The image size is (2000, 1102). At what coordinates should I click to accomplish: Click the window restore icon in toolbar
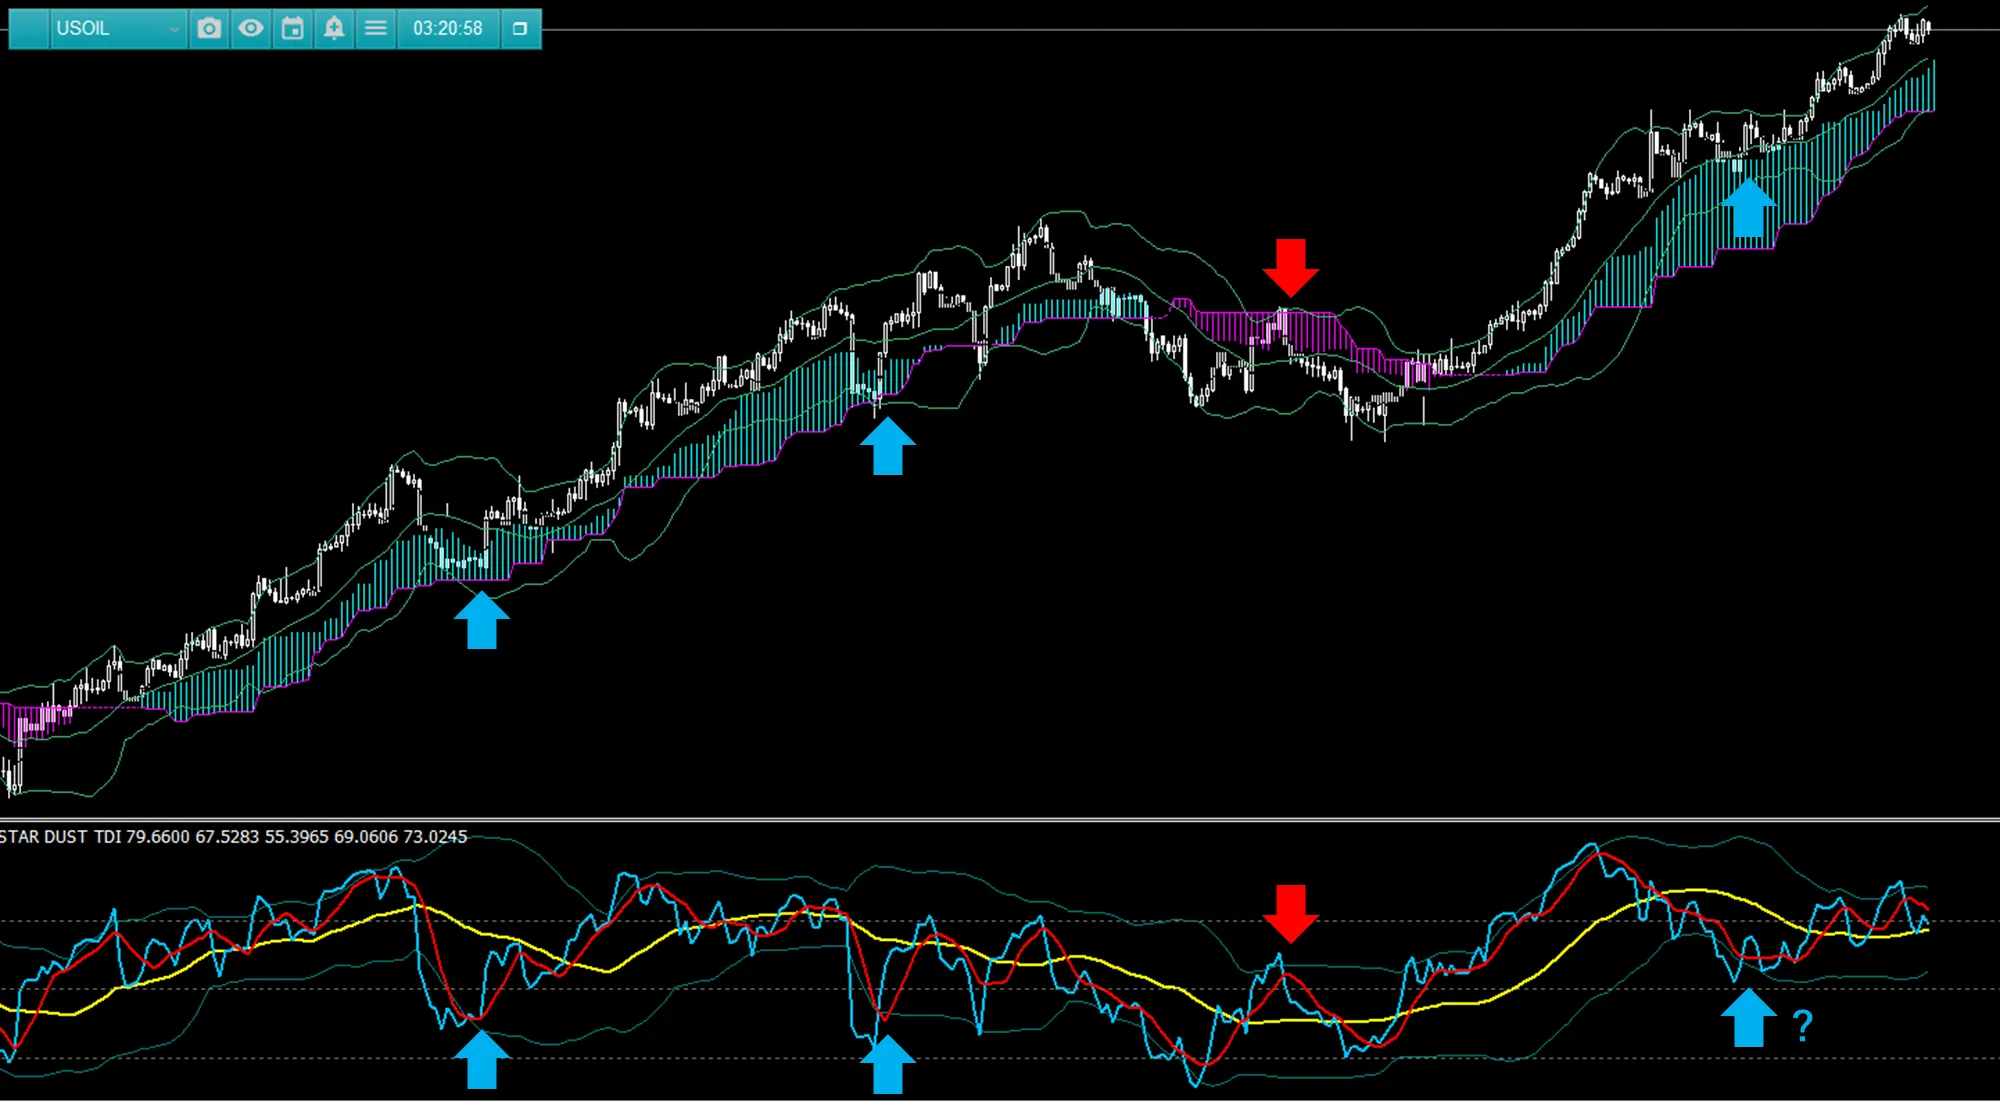pos(520,29)
